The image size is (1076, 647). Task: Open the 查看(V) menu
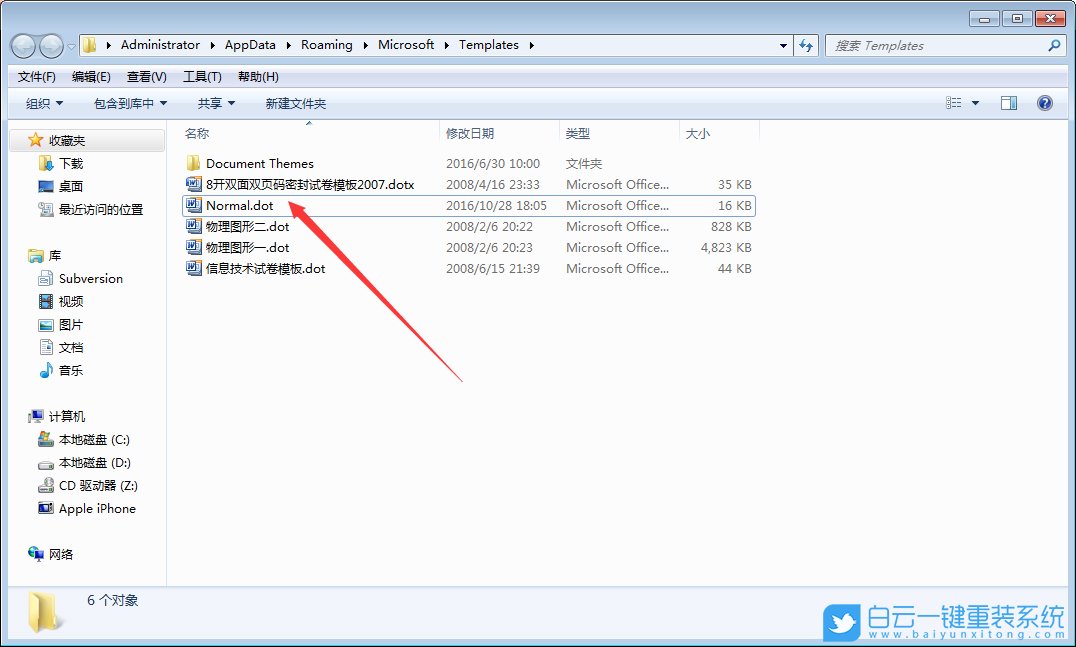(x=146, y=76)
